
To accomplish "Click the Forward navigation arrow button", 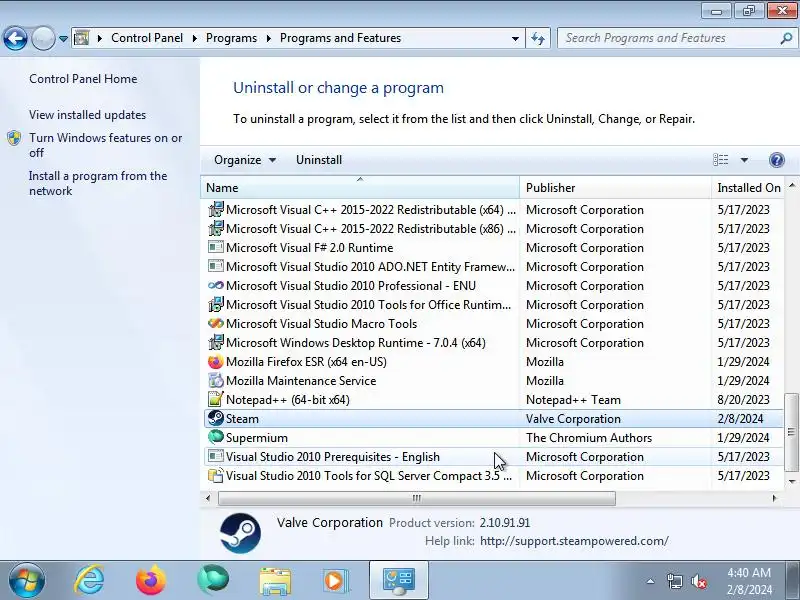I will 43,38.
